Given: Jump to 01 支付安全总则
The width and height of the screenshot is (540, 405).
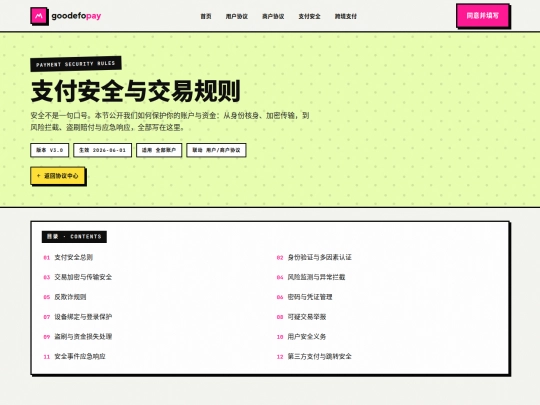Looking at the screenshot, I should [x=68, y=257].
